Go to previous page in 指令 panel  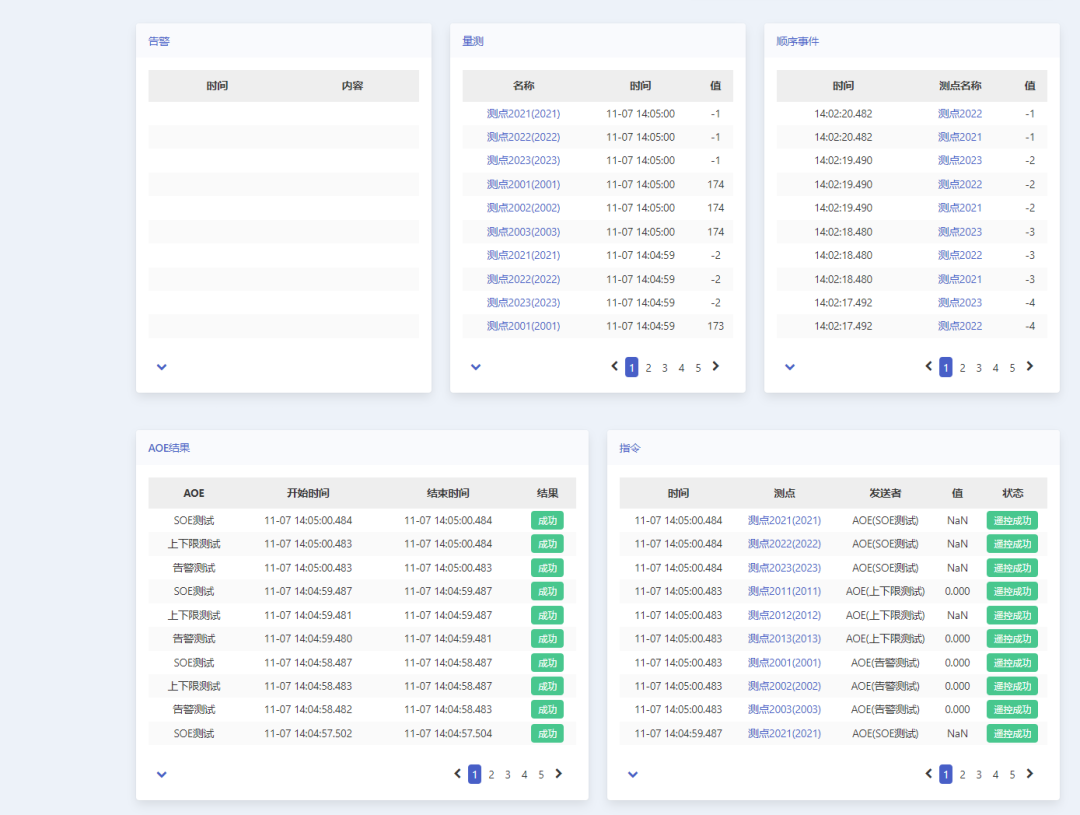[928, 774]
